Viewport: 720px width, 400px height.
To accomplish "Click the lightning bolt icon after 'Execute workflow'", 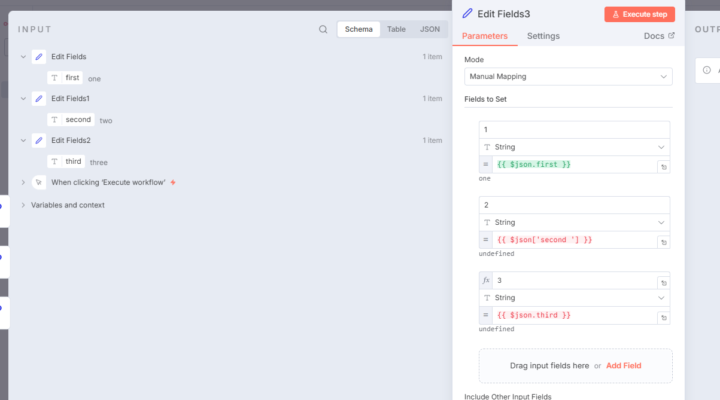I will [173, 182].
